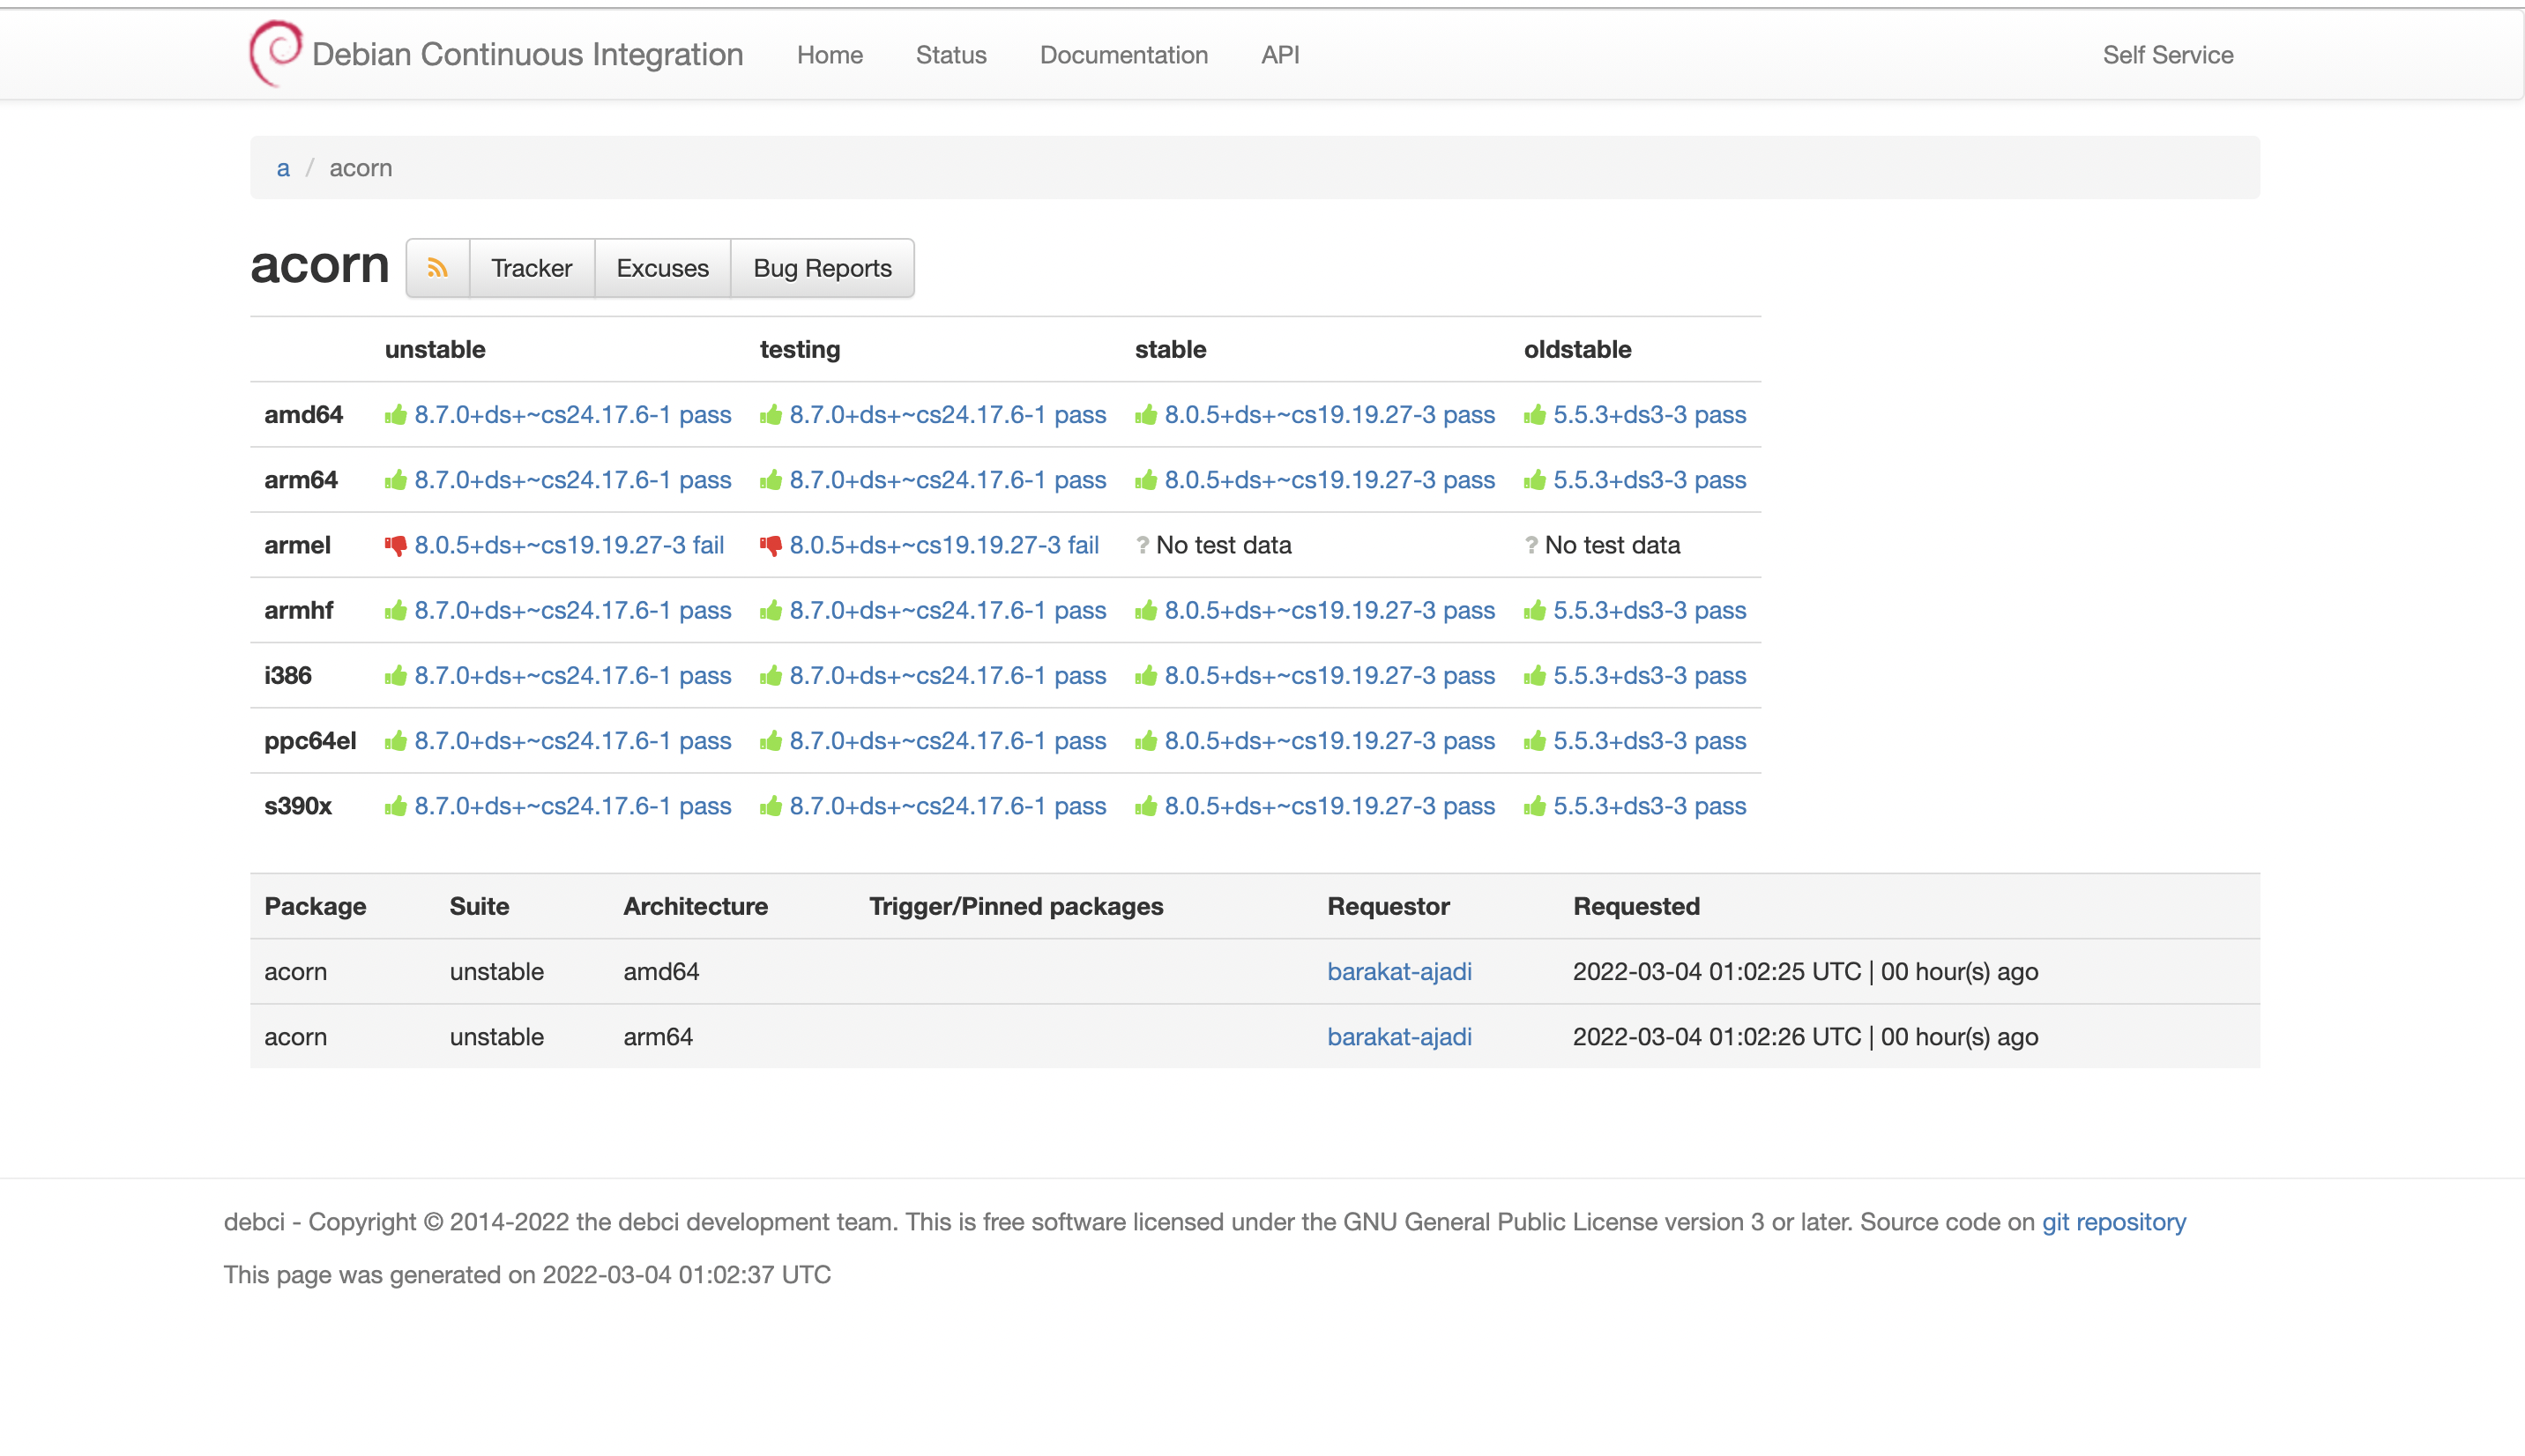This screenshot has height=1456, width=2525.
Task: Click thumbs-up icon for amd64 unstable
Action: coord(396,415)
